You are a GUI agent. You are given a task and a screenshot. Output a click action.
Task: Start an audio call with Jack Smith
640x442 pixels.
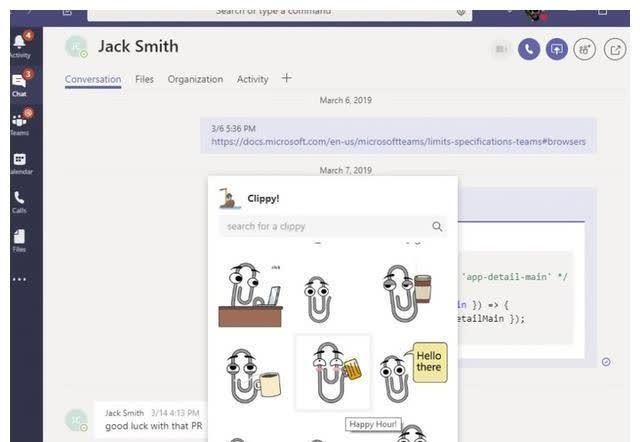coord(529,49)
